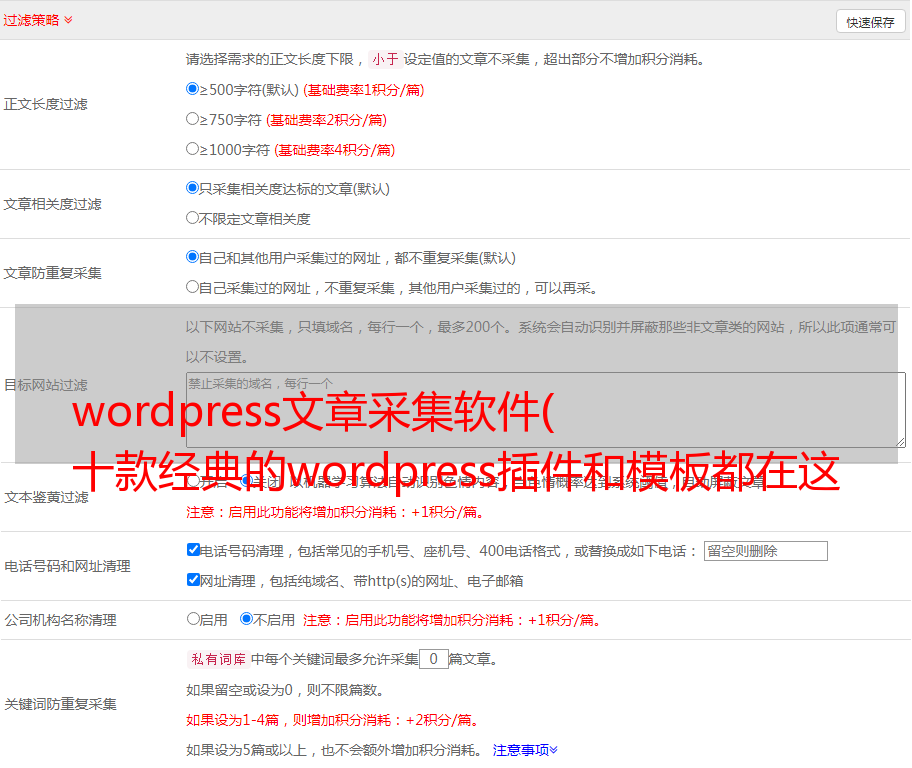
Task: Click the text 如果留空或设为0，则不限篇数。
Action: point(285,690)
